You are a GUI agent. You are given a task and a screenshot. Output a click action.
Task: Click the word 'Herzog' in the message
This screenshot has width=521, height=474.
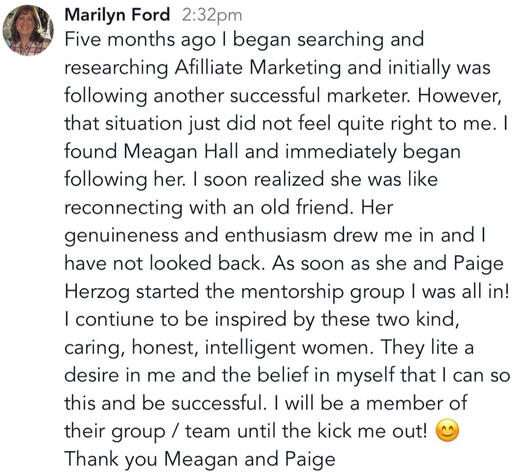tap(97, 292)
